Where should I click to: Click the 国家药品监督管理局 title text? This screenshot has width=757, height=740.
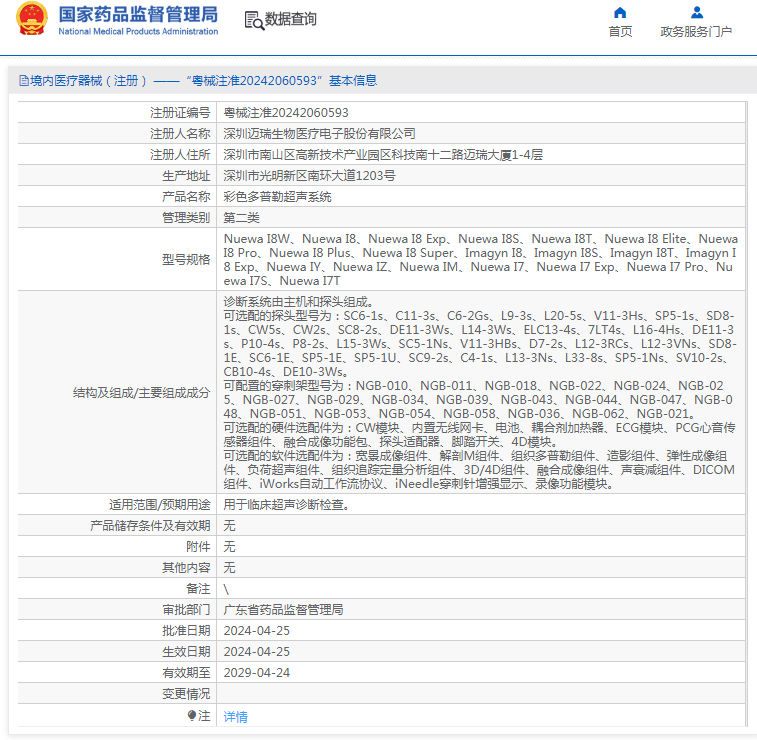[138, 14]
